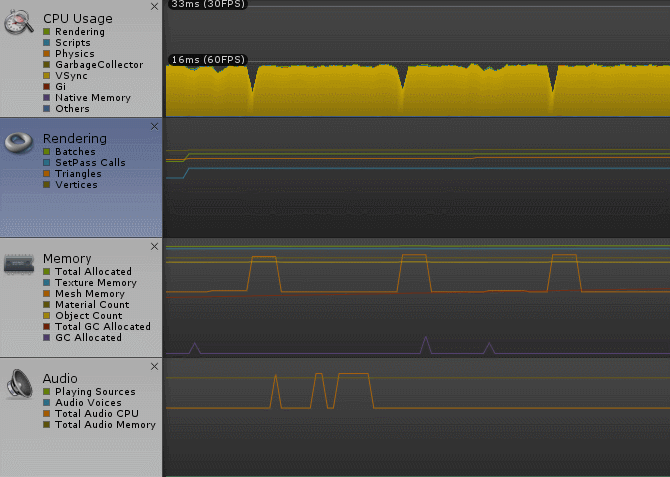Click the 33ms (30FPS) graph marker

click(x=208, y=4)
